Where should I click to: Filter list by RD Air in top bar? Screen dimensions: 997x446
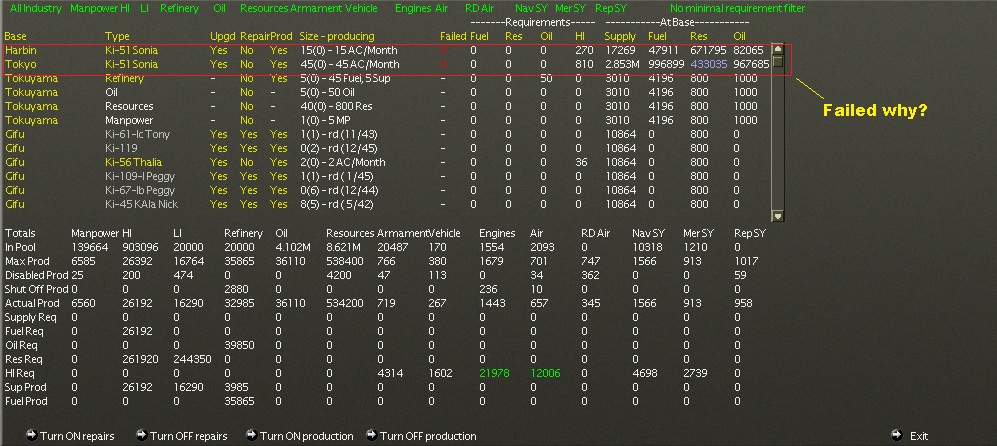click(x=479, y=8)
